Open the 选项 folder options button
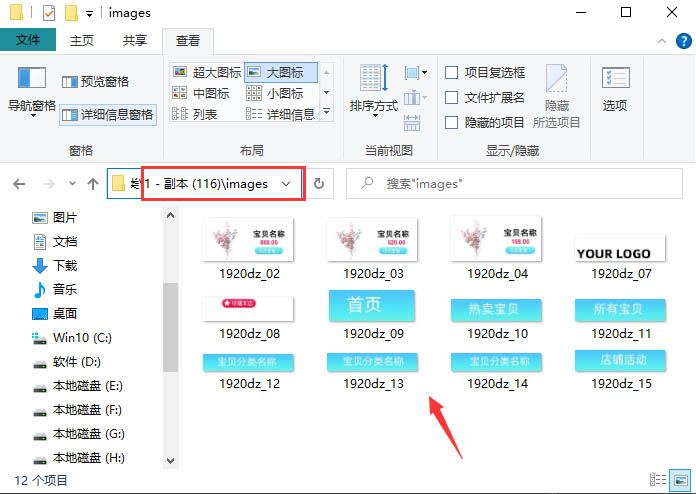 tap(615, 89)
